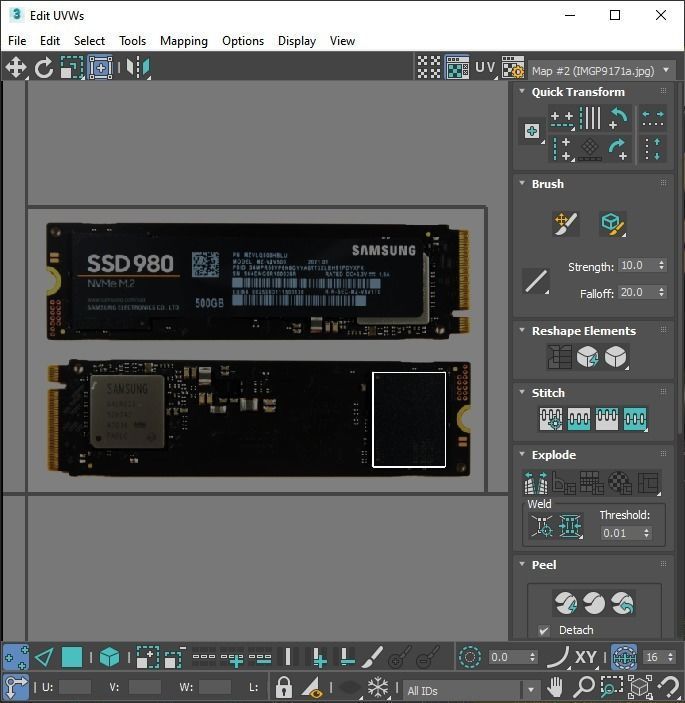Select the Pan hand tool
Viewport: 685px width, 703px height.
[555, 686]
